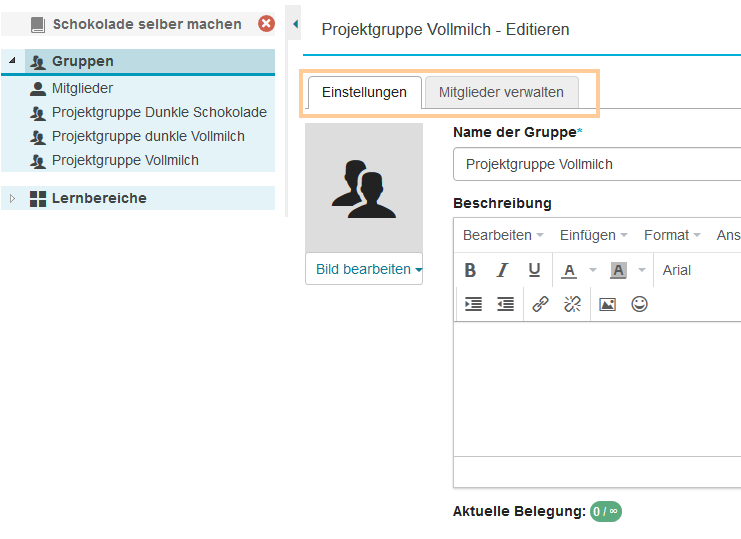
Task: Open the Einfügen editor menu
Action: [x=593, y=235]
